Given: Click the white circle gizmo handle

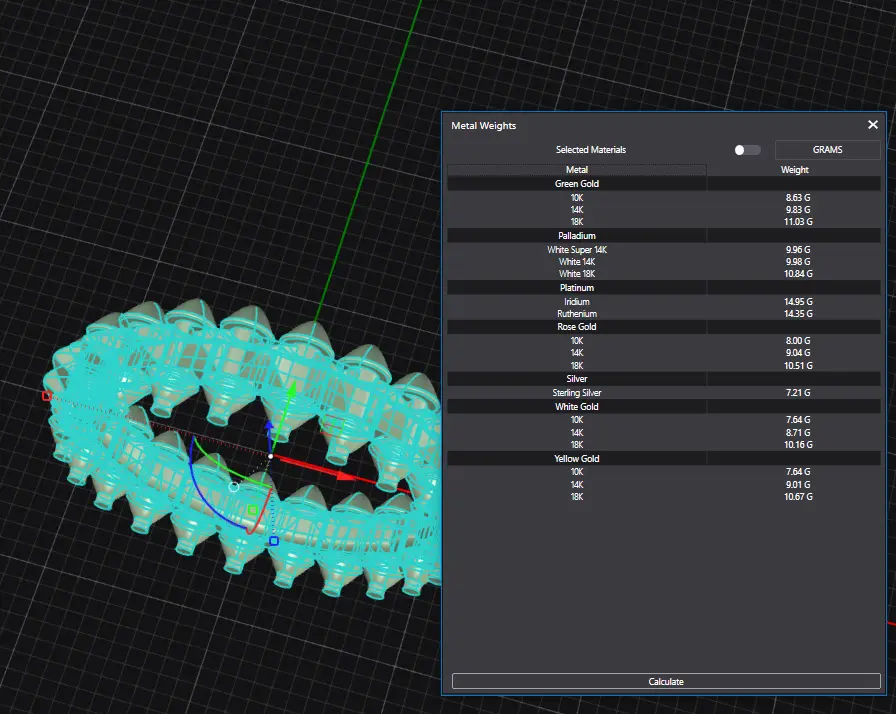Looking at the screenshot, I should (x=234, y=487).
